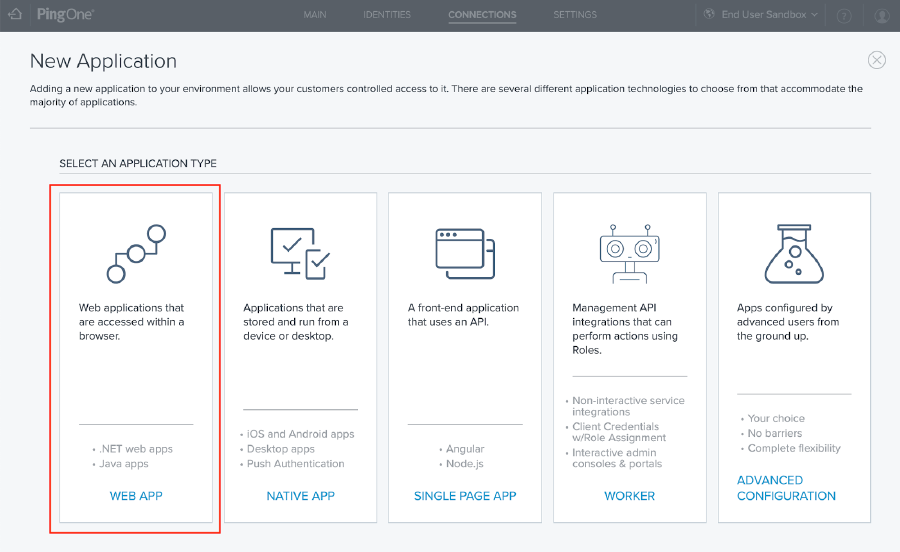Click the Single Page App browser icon
Image resolution: width=900 pixels, height=552 pixels.
pos(465,251)
